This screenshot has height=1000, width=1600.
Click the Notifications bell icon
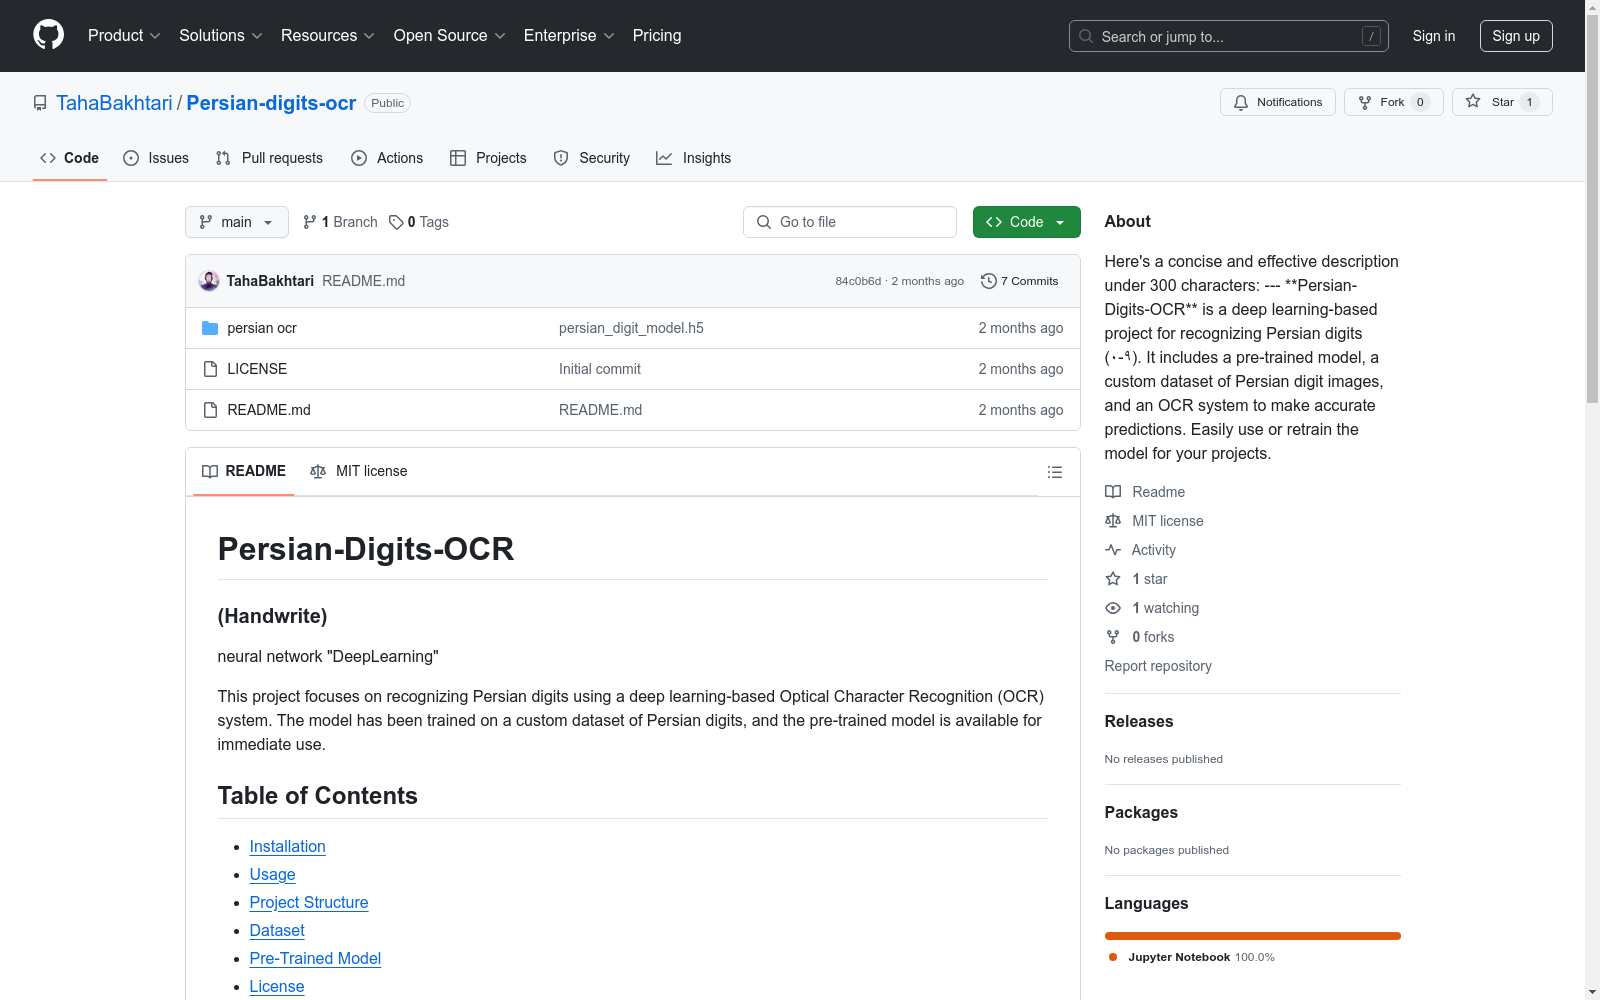pyautogui.click(x=1241, y=102)
